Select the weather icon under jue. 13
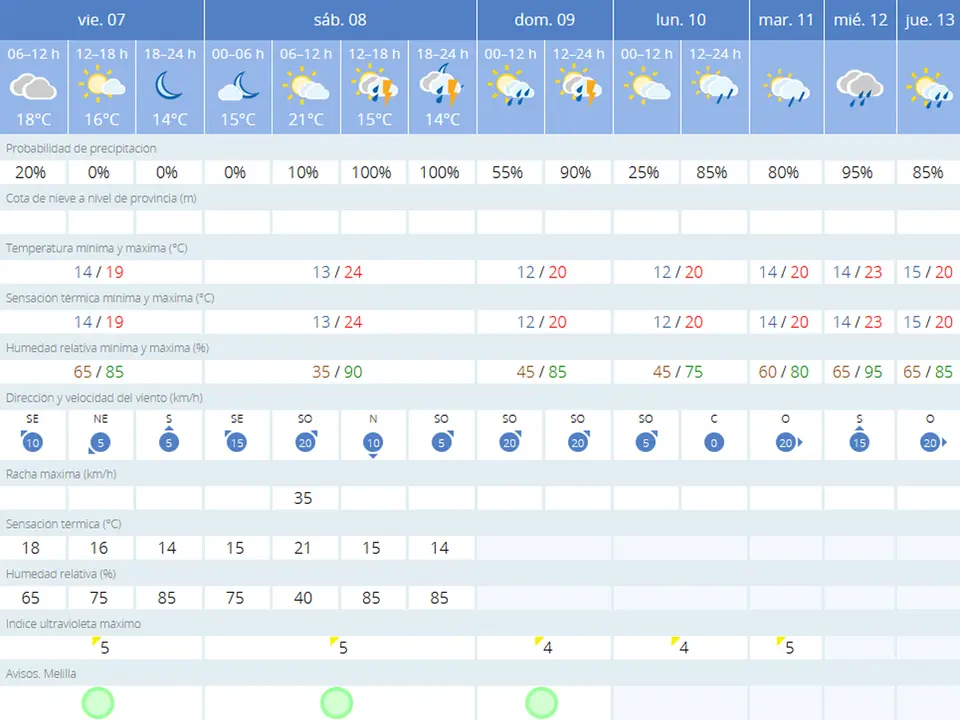The image size is (960, 720). click(929, 89)
